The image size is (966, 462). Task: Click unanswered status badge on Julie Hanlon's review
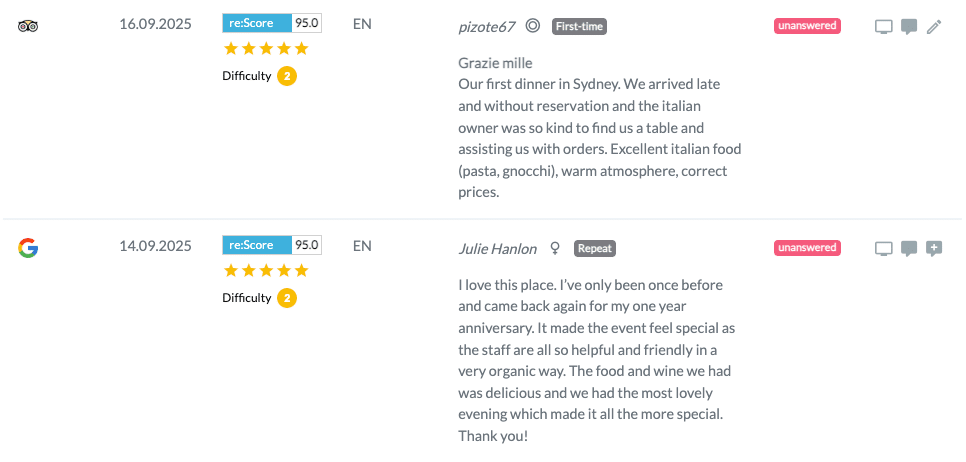tap(807, 248)
